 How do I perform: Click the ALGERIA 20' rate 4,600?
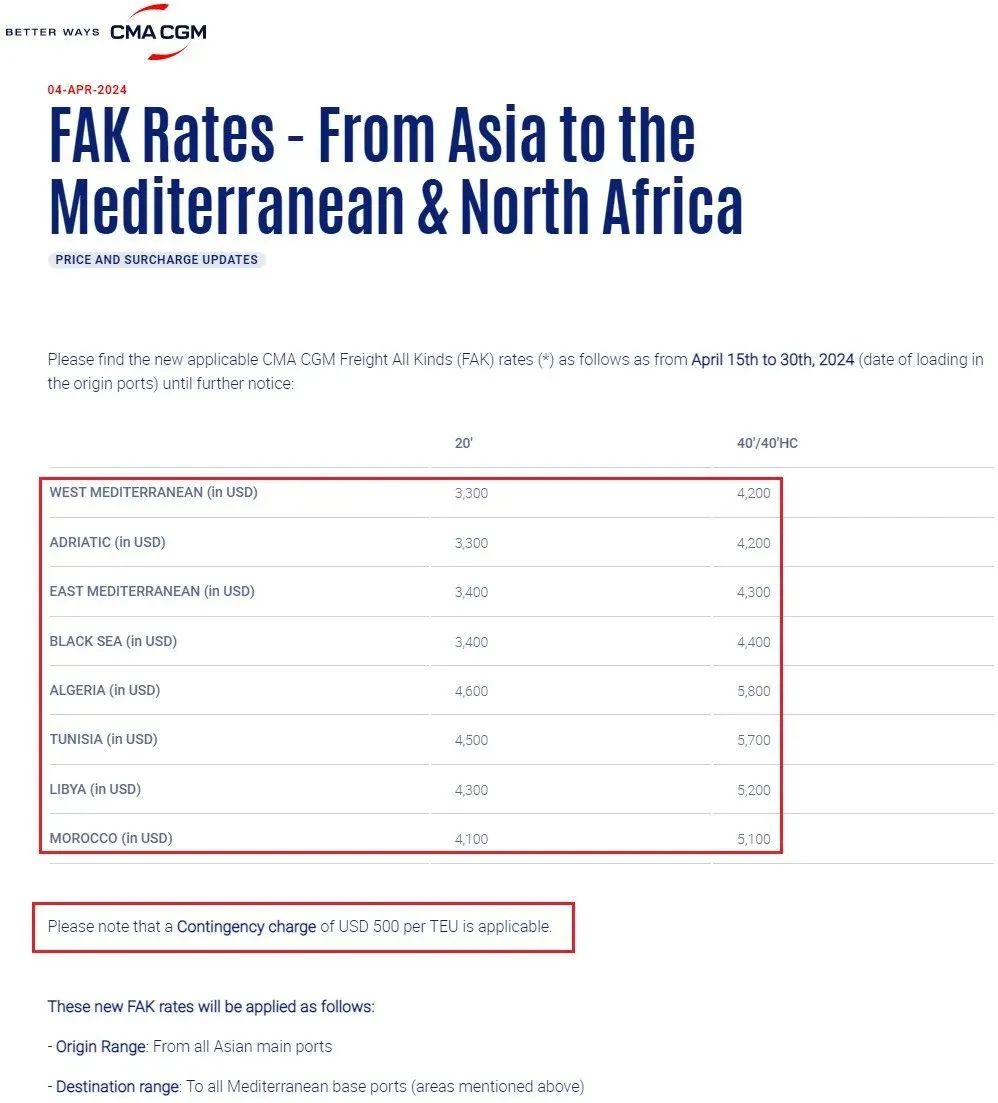point(471,691)
